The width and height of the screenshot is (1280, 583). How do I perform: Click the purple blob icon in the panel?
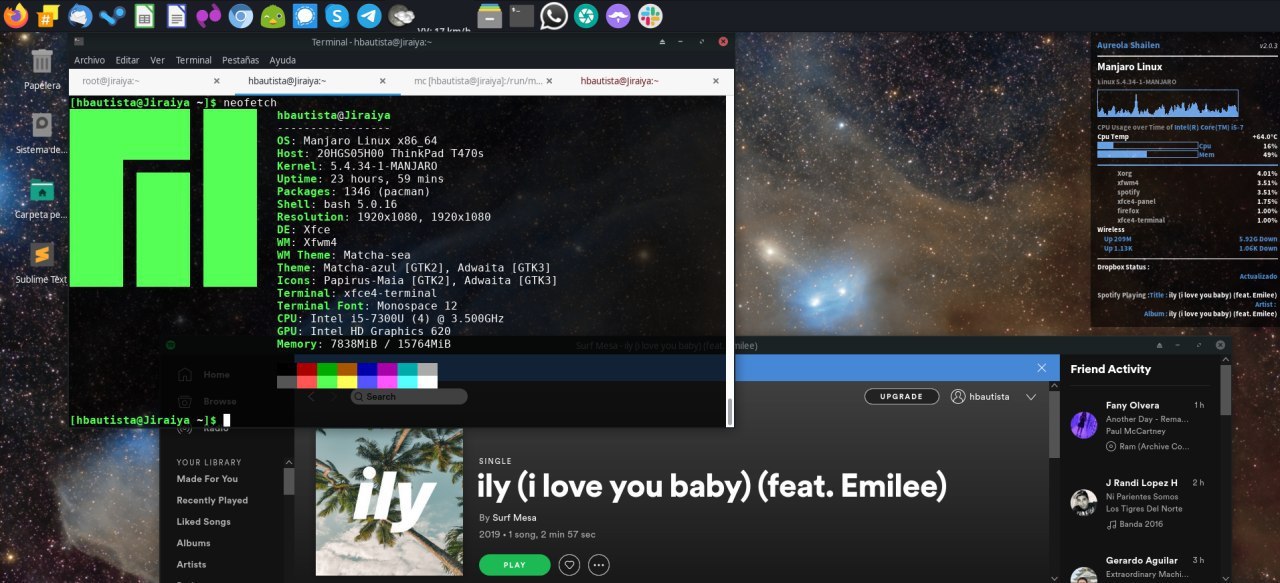click(x=208, y=15)
